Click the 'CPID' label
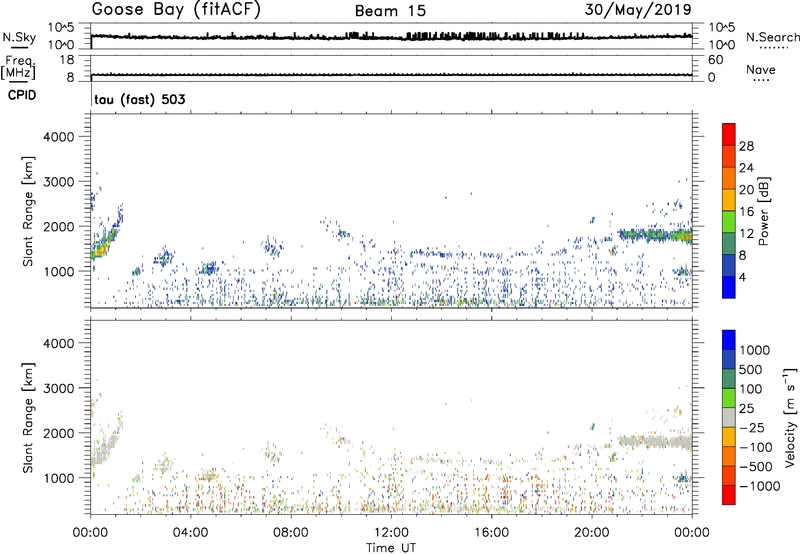The height and width of the screenshot is (554, 800). pyautogui.click(x=22, y=95)
